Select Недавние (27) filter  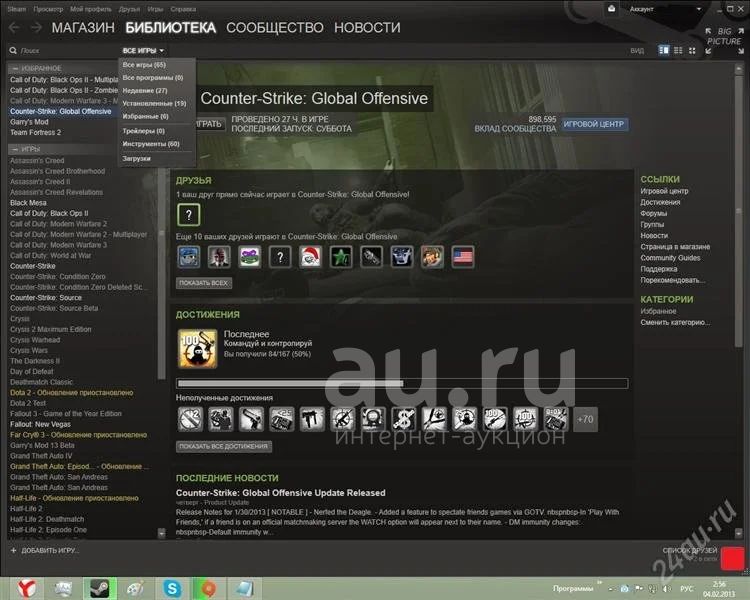pos(144,90)
